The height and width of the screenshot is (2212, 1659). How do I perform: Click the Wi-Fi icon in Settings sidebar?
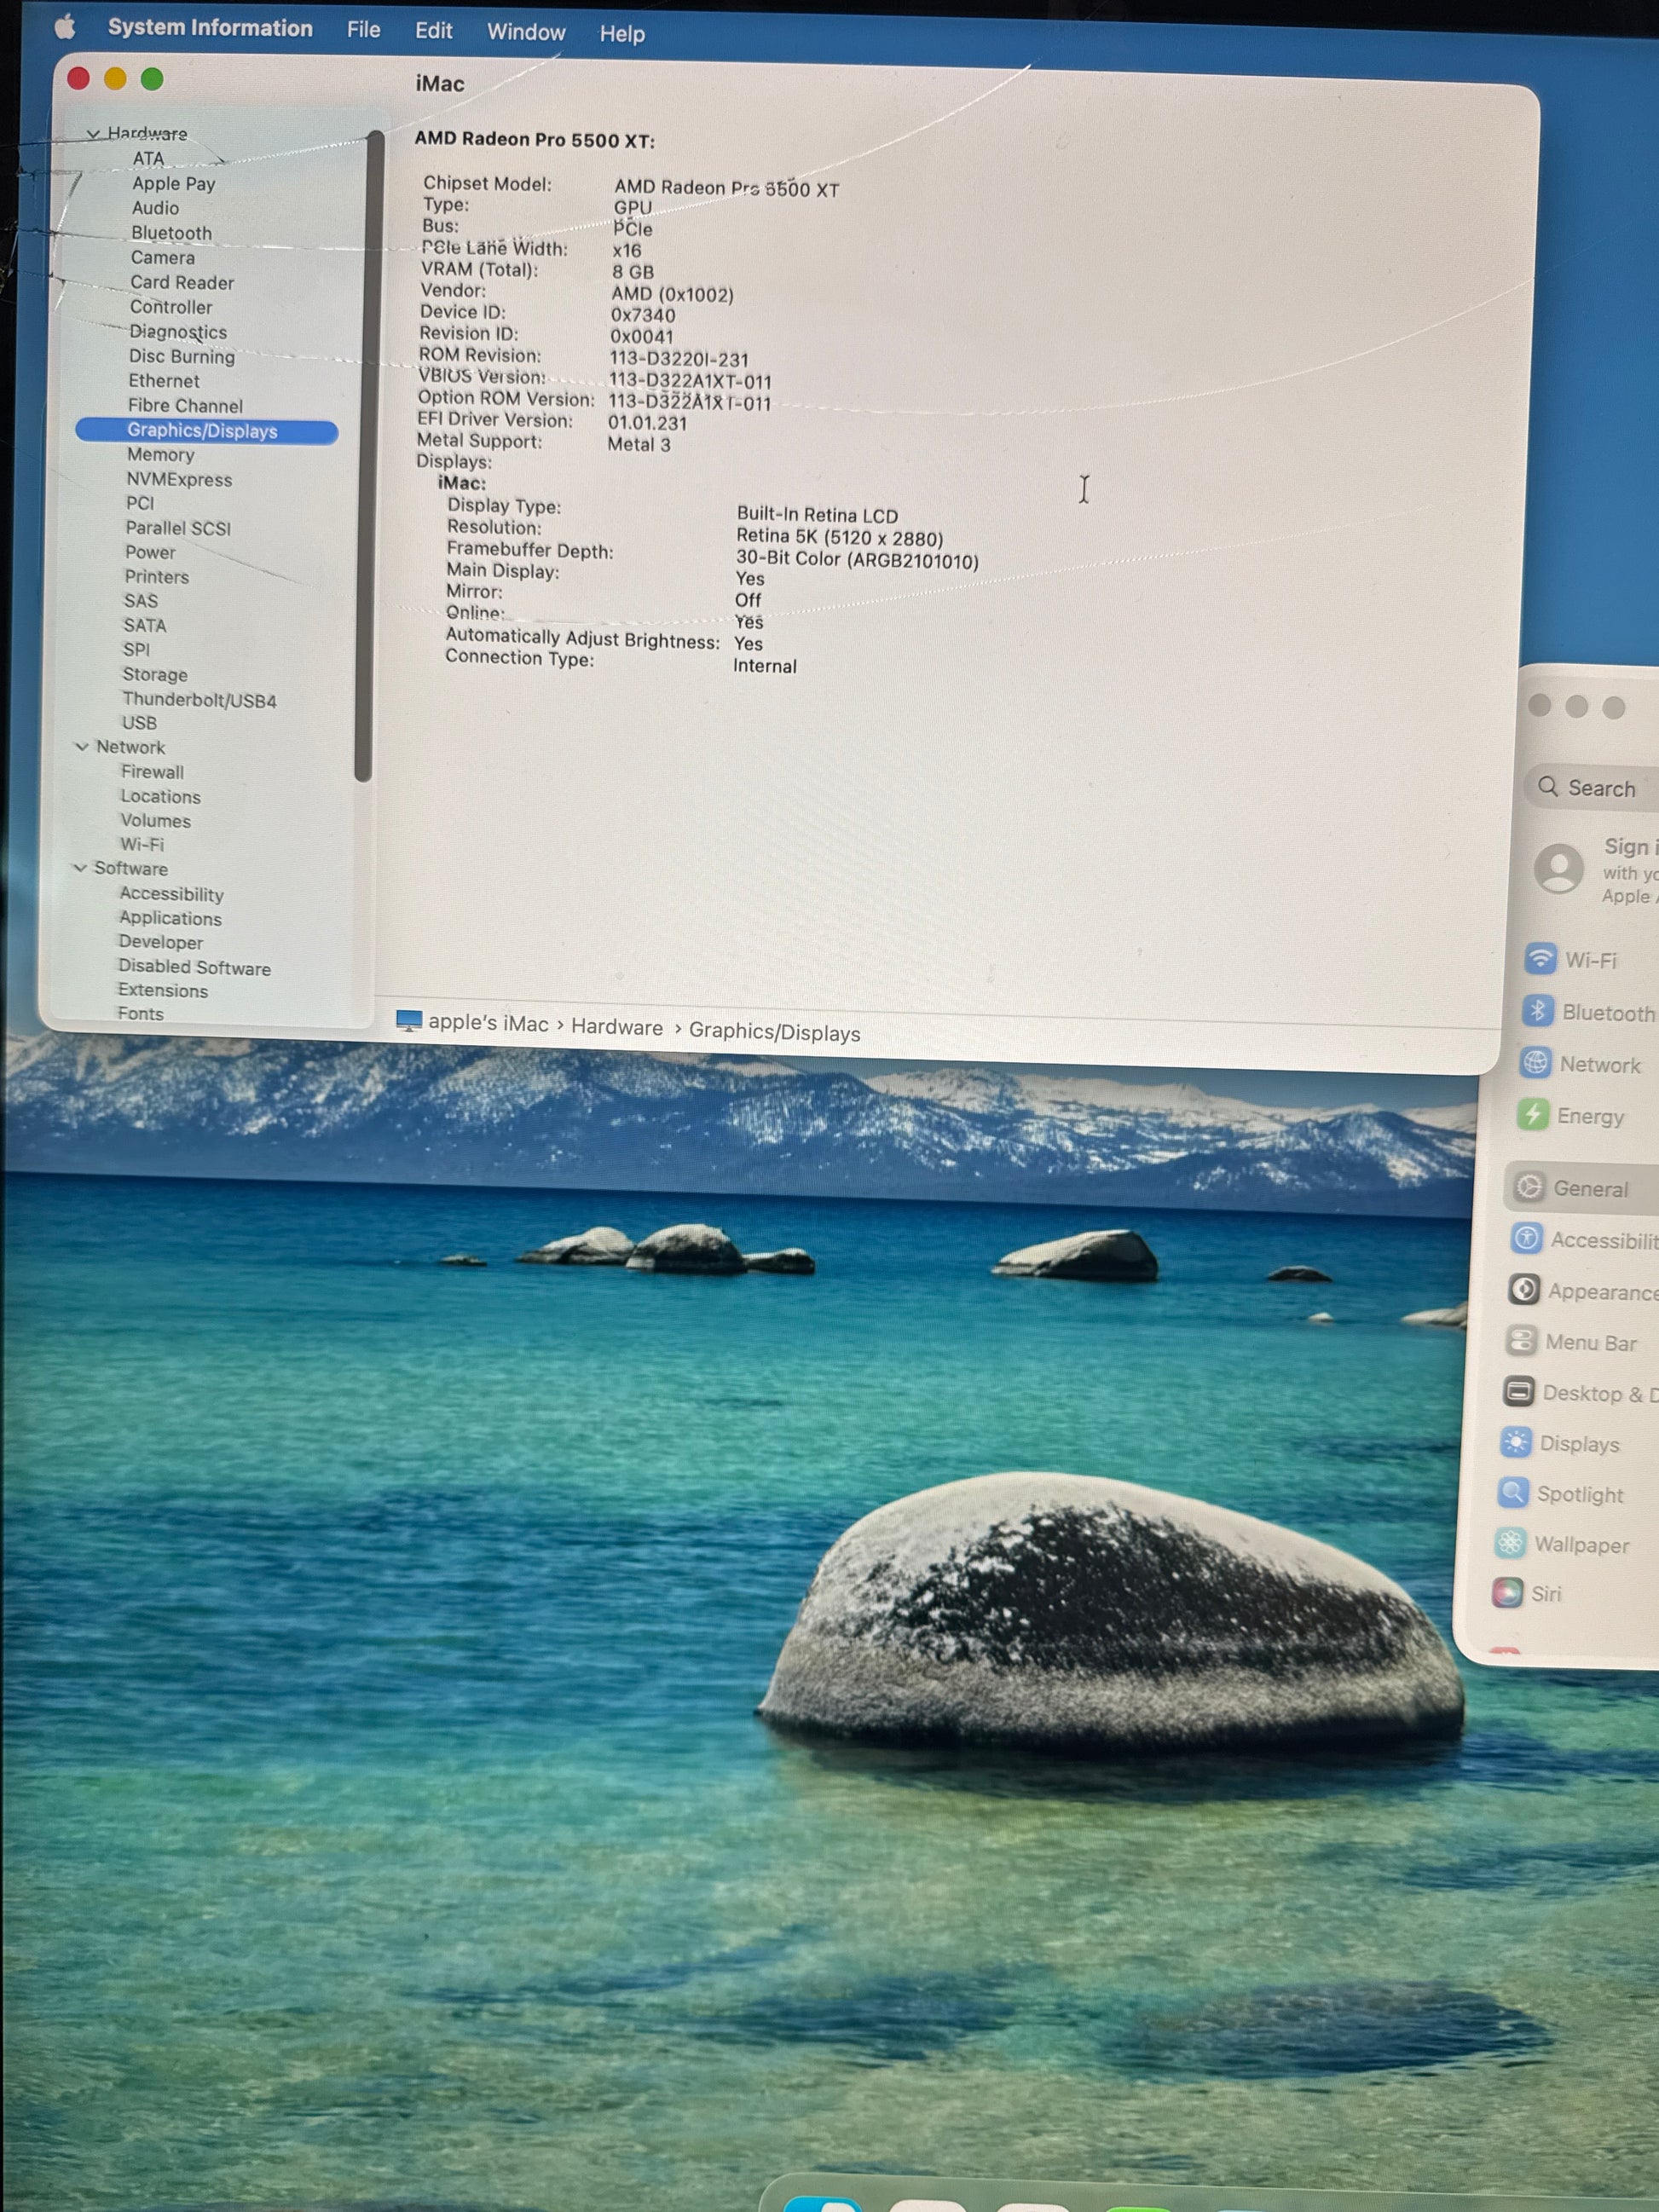(x=1540, y=958)
